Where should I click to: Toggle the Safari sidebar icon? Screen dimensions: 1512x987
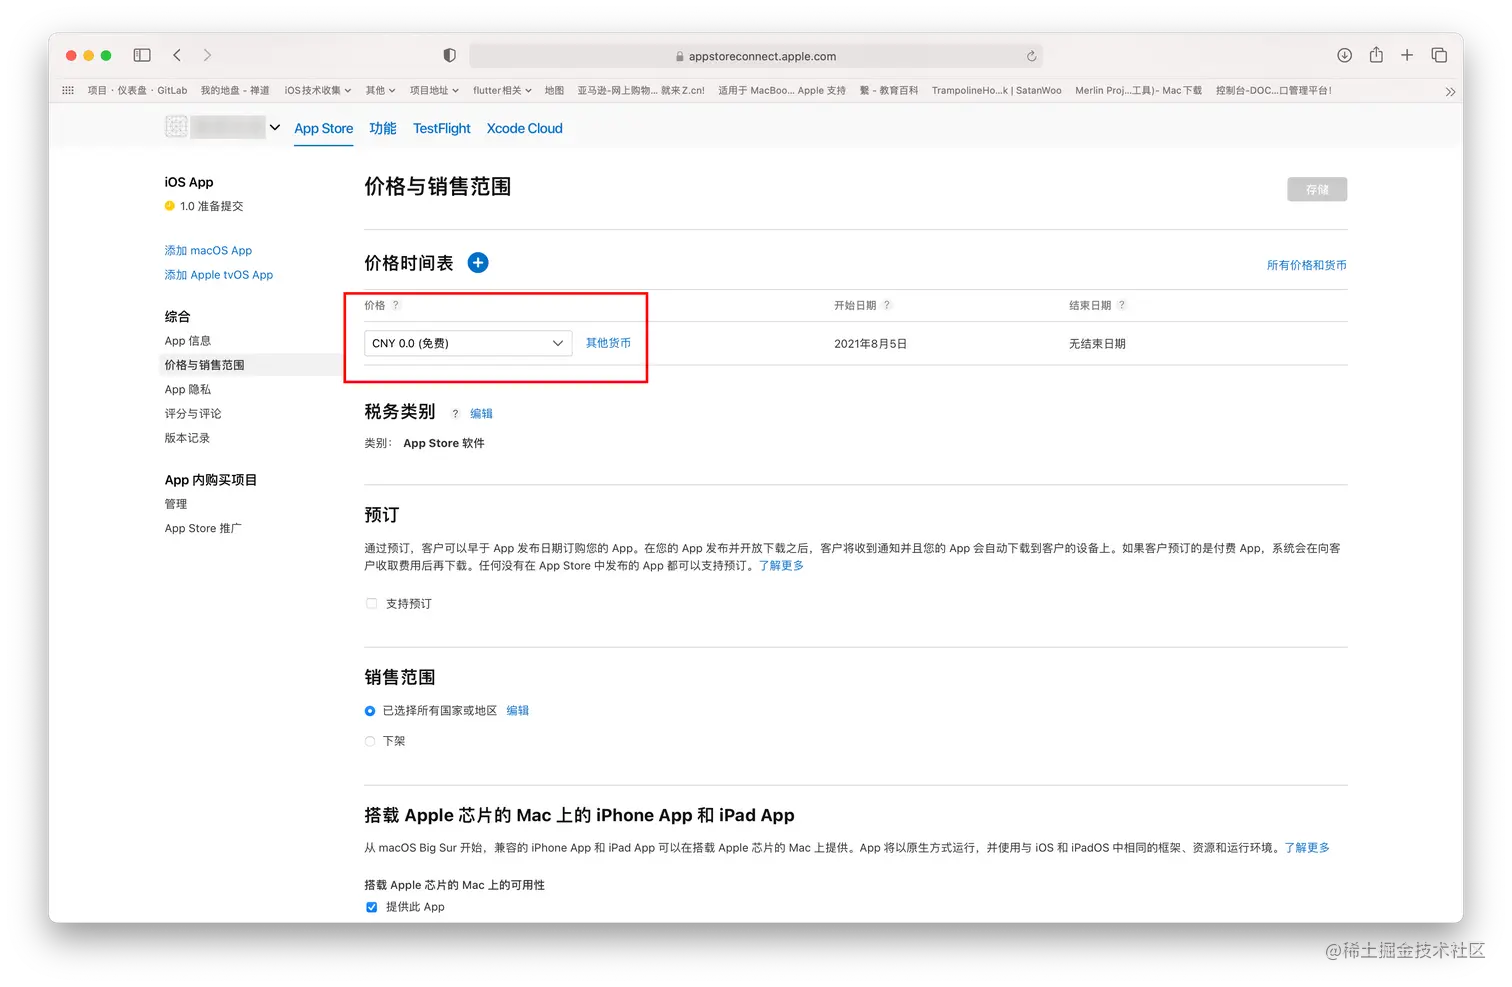tap(142, 55)
